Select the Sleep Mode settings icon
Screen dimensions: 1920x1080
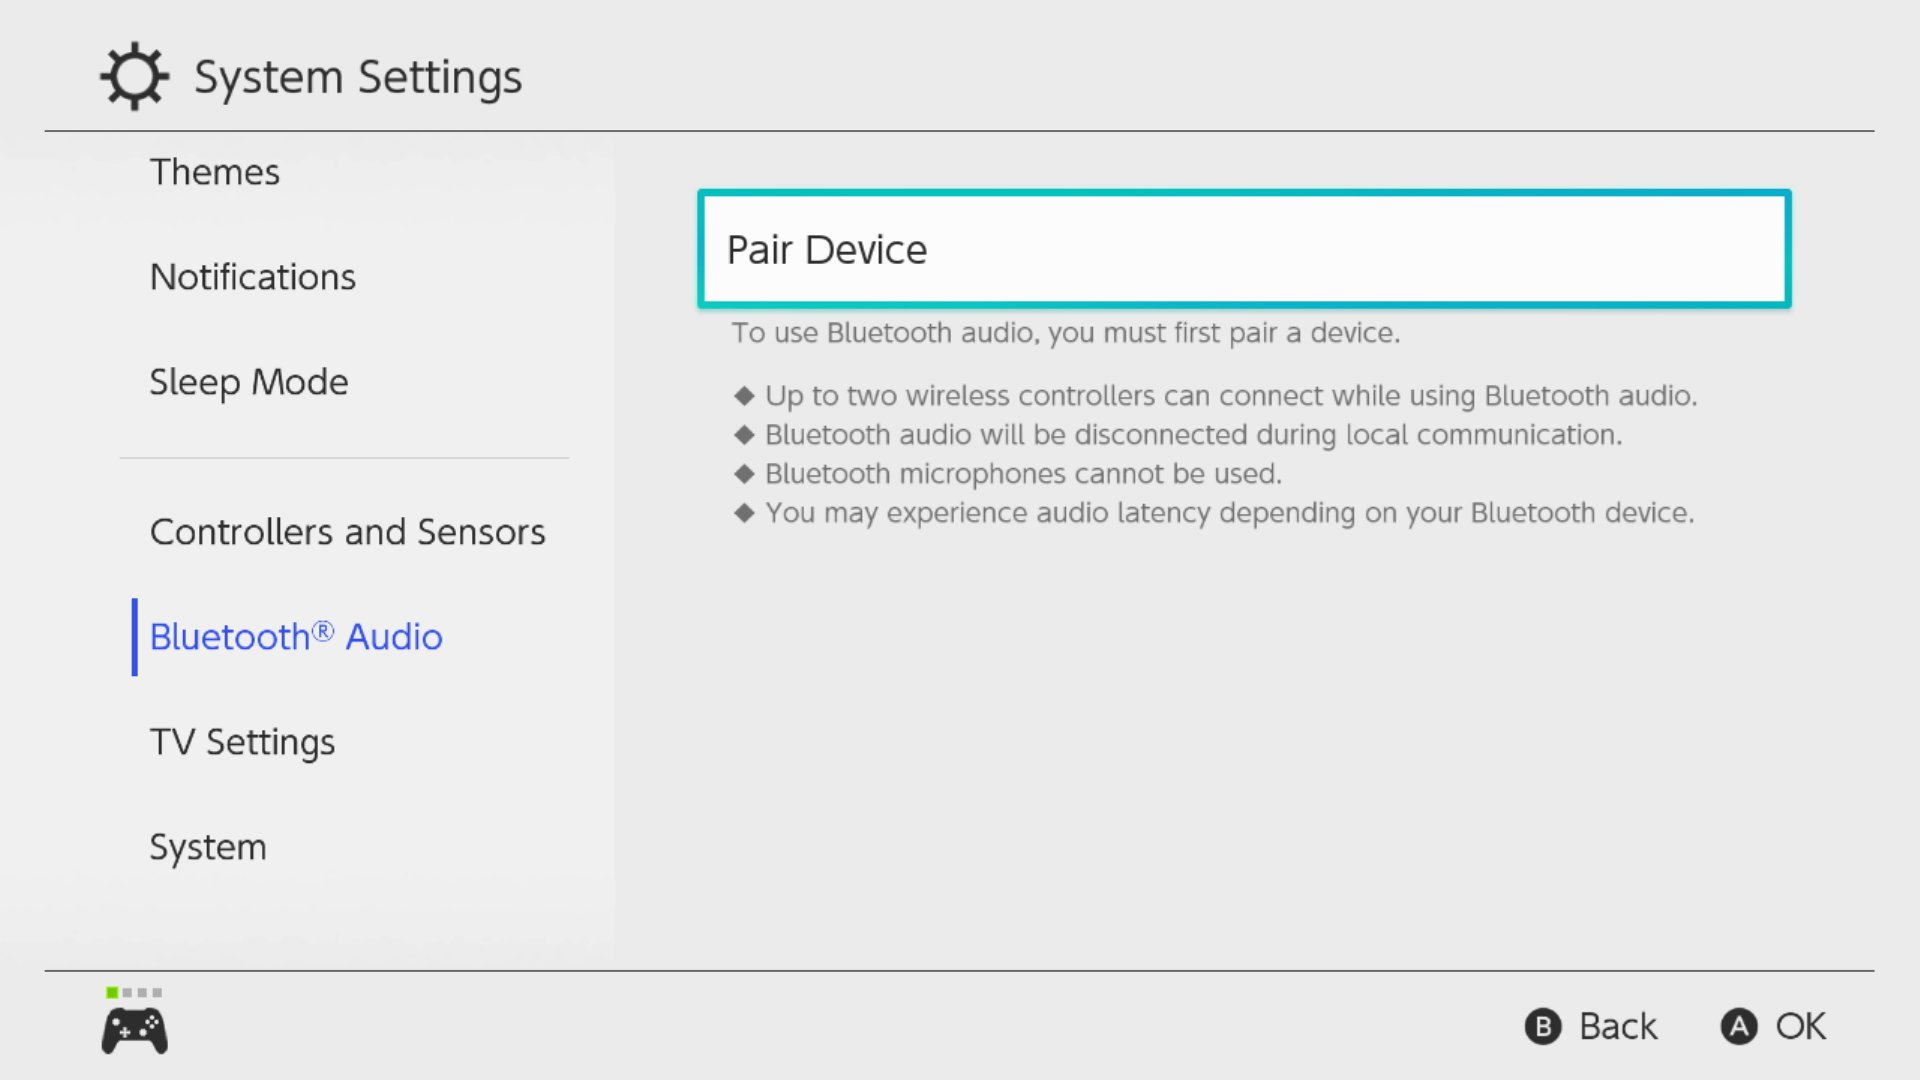pyautogui.click(x=248, y=381)
